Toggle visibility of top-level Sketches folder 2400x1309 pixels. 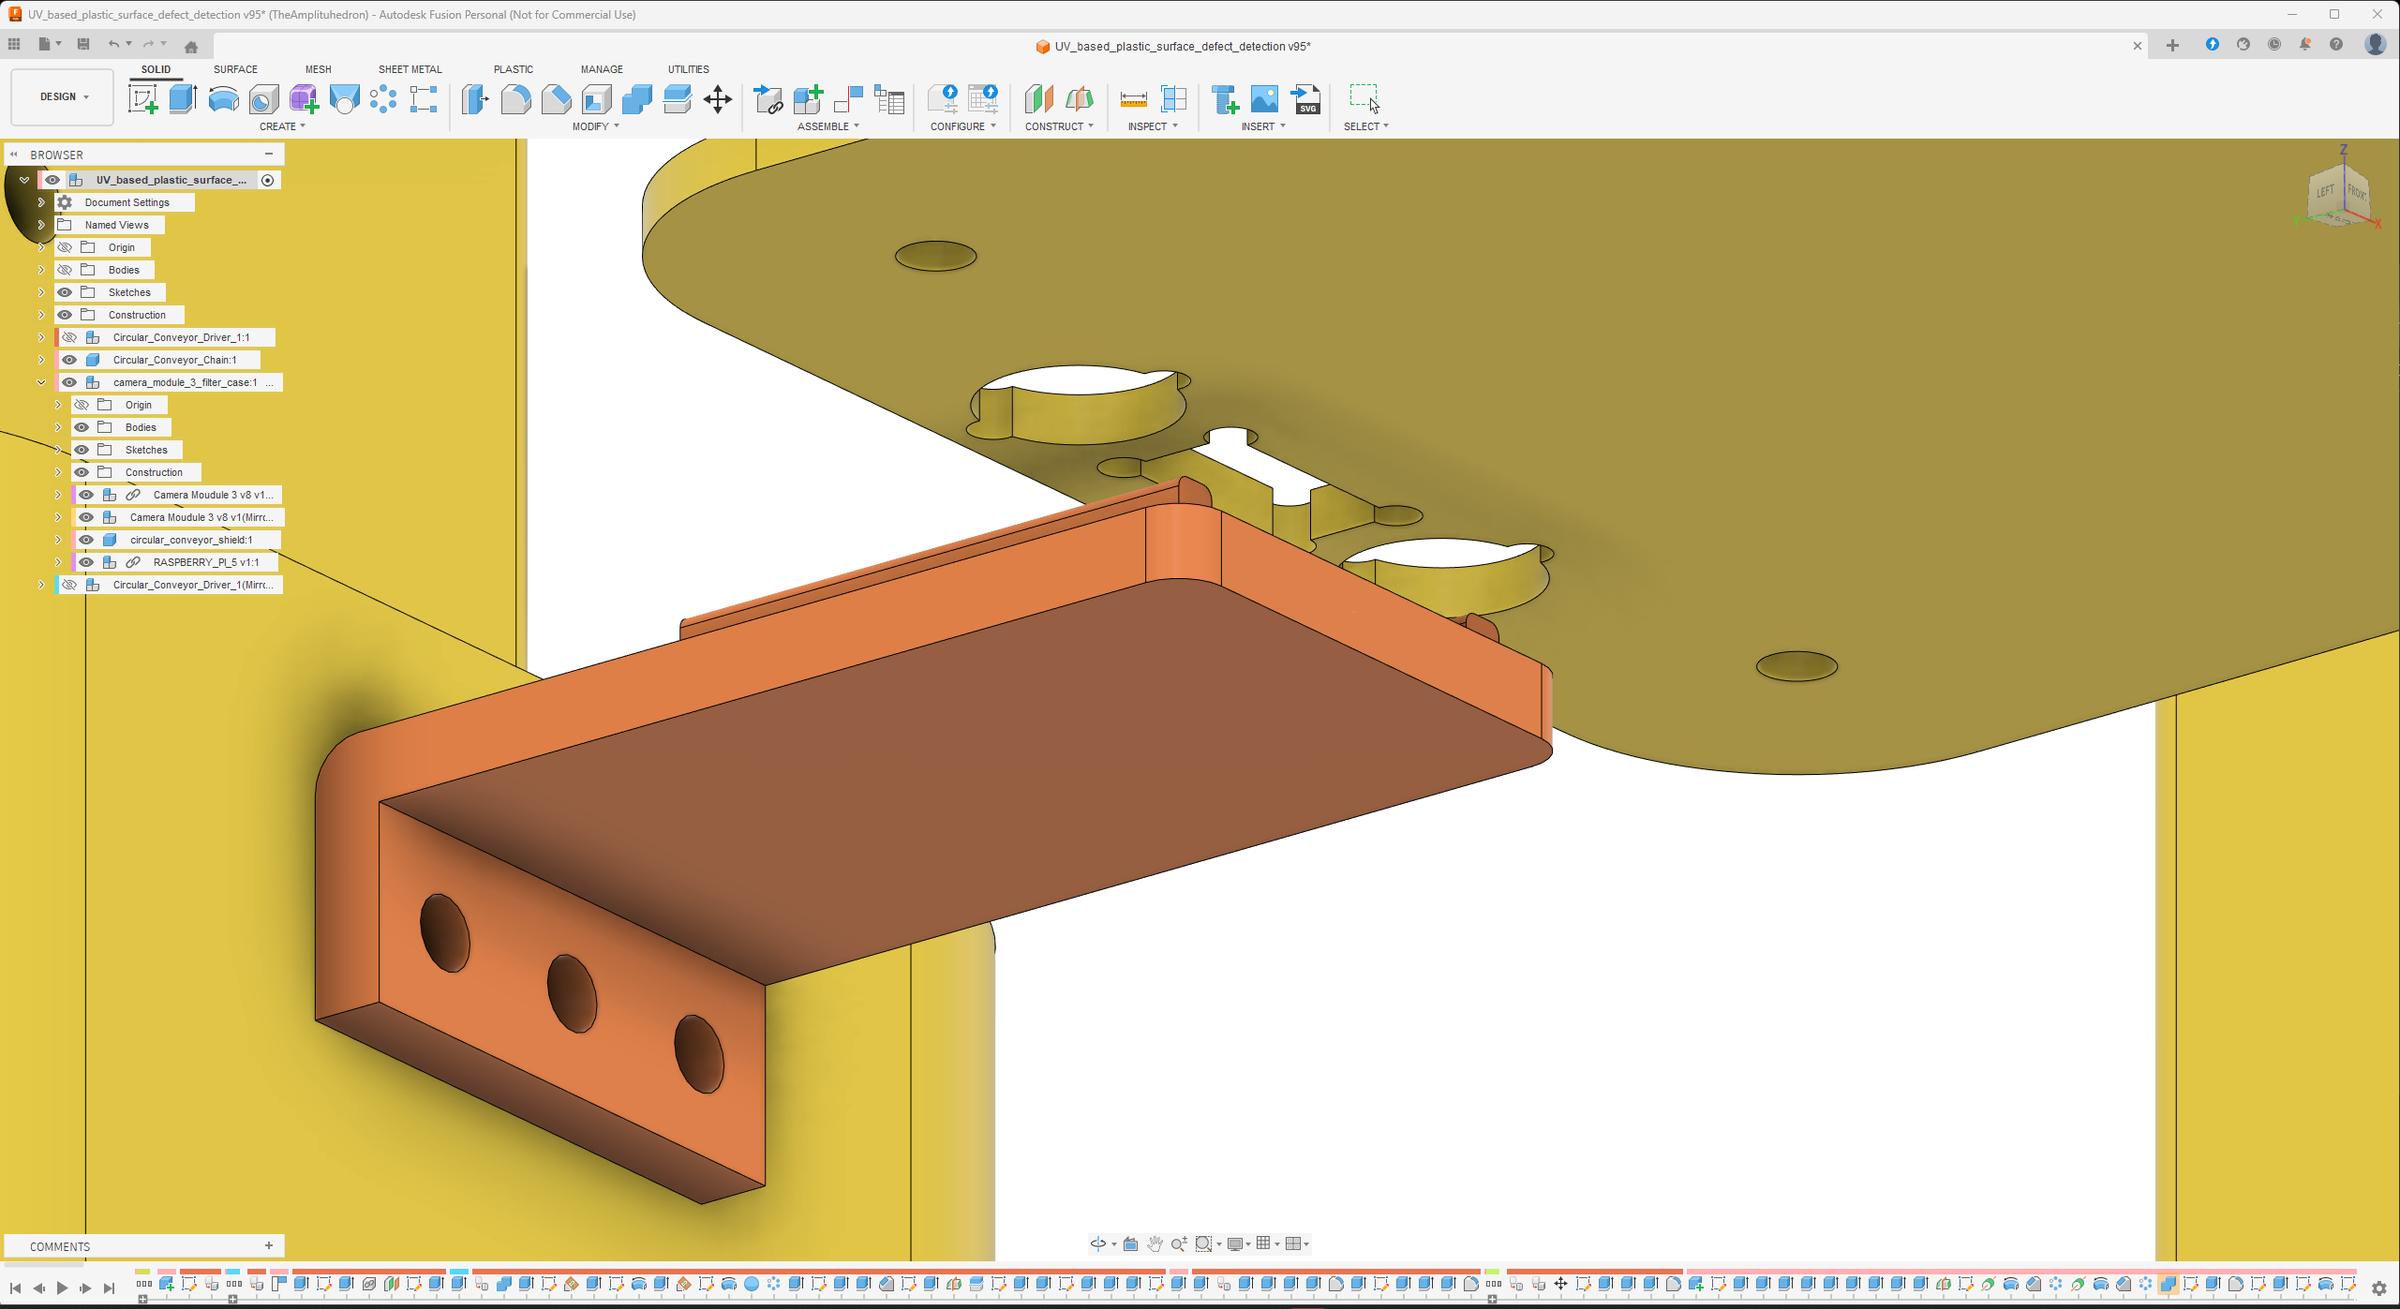(65, 292)
